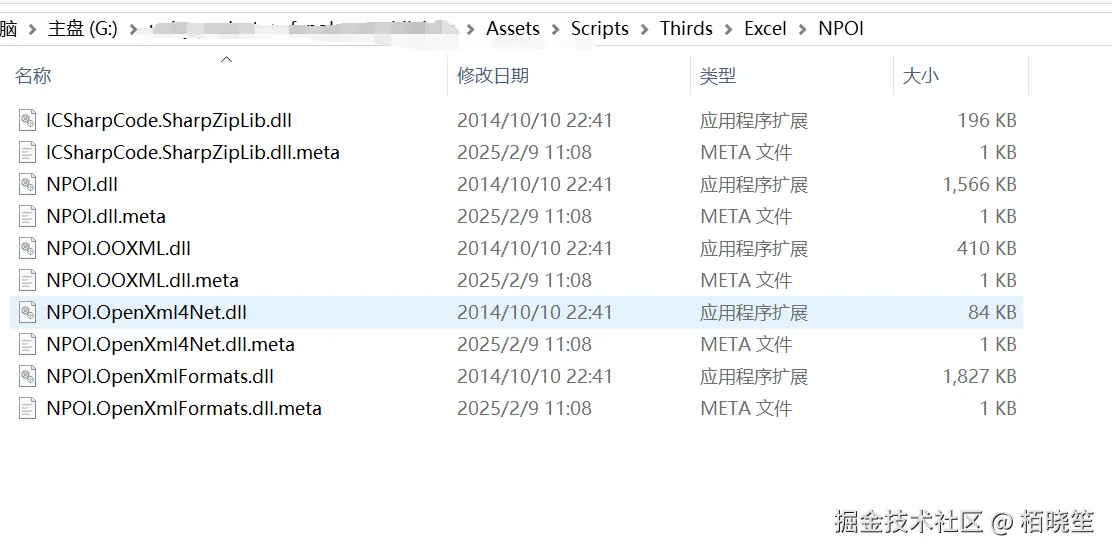Screen dimensions: 1112x553
Task: Select file name NPOI.OpenXml4Net.dll
Action: [x=146, y=312]
